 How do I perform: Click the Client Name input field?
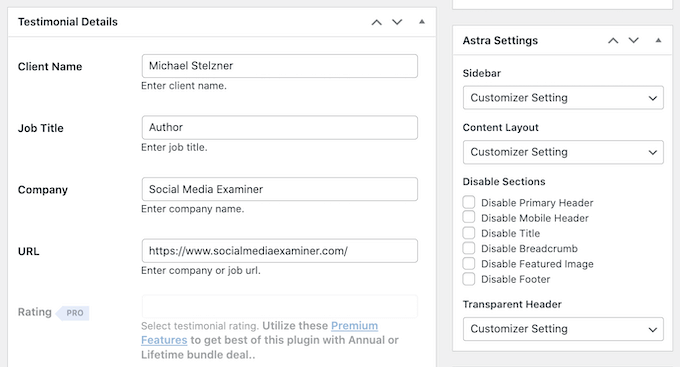coord(280,66)
